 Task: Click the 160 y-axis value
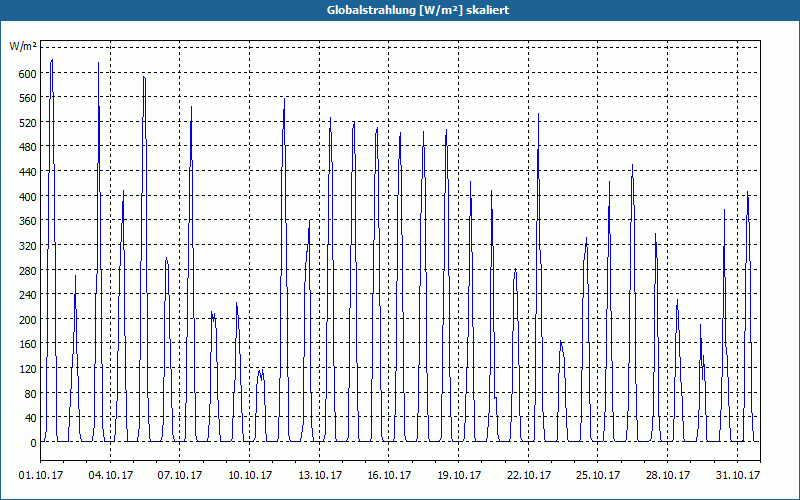27,344
